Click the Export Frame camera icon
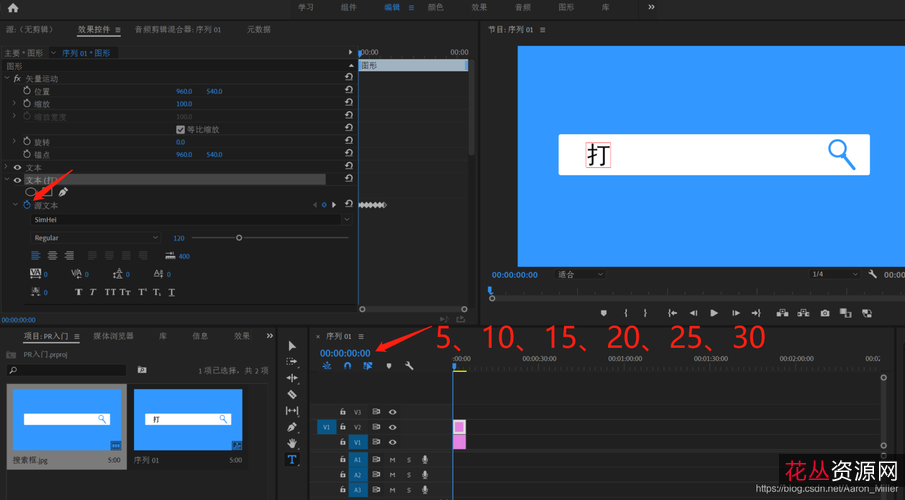This screenshot has height=500, width=905. 825,313
